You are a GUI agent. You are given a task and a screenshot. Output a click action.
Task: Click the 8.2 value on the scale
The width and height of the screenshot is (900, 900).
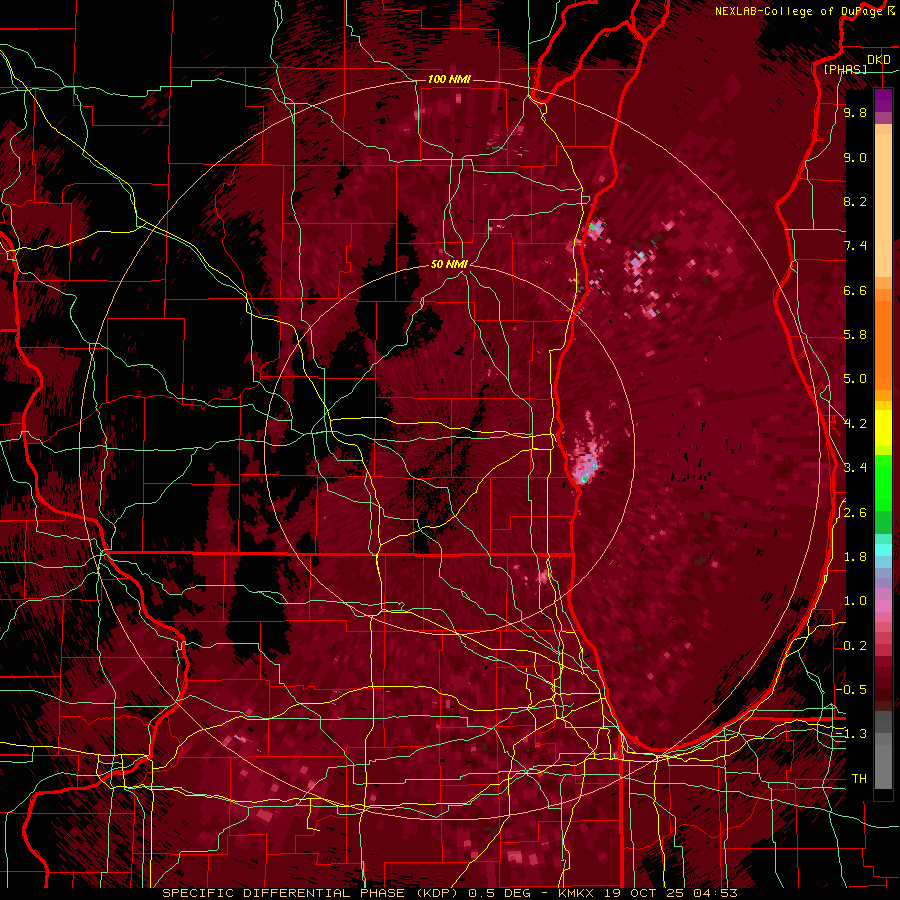pos(855,201)
